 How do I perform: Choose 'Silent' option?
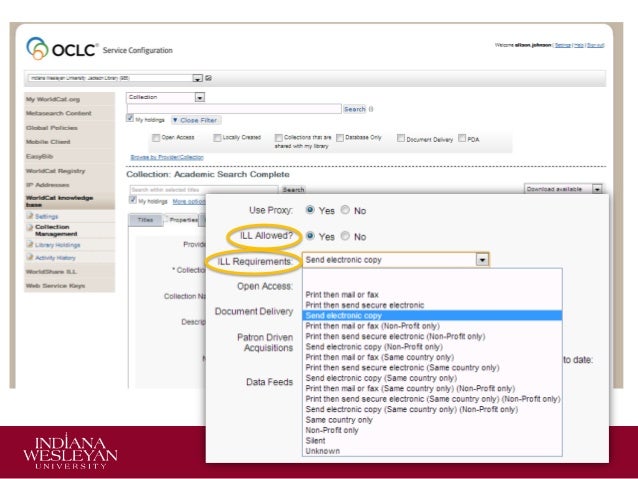tap(315, 440)
